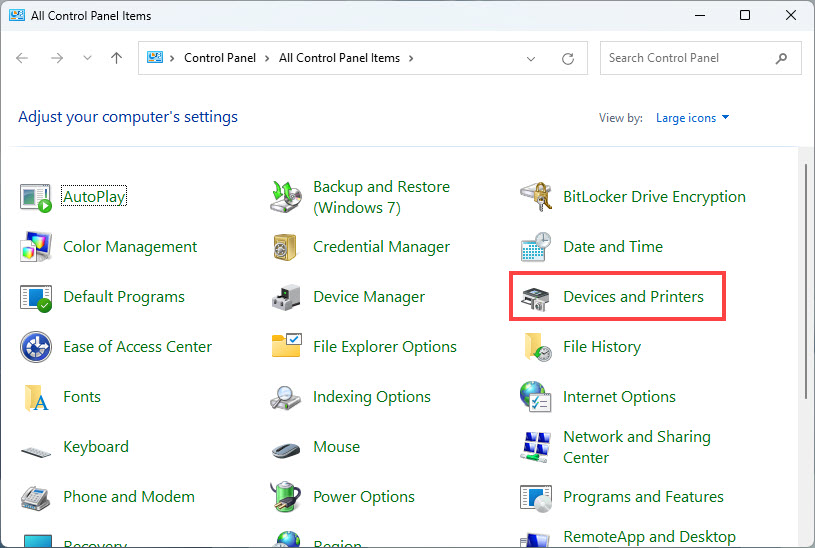
Task: Open the Device Manager icon
Action: [x=286, y=297]
